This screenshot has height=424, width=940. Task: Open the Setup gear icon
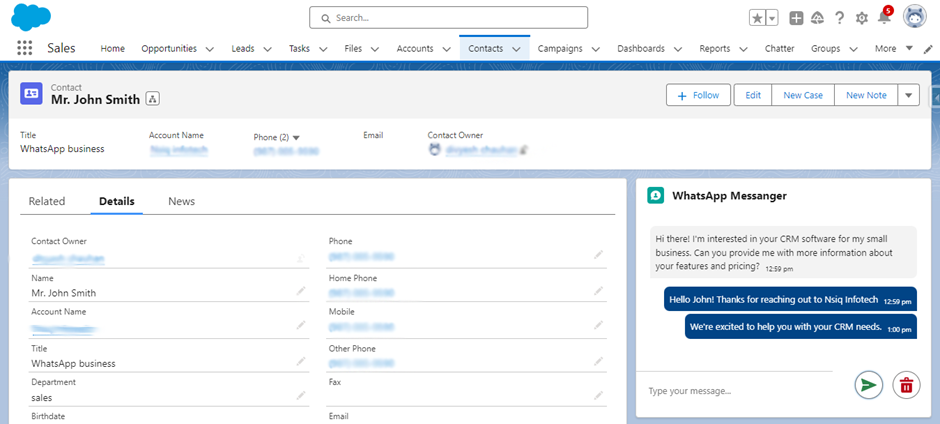pos(861,19)
